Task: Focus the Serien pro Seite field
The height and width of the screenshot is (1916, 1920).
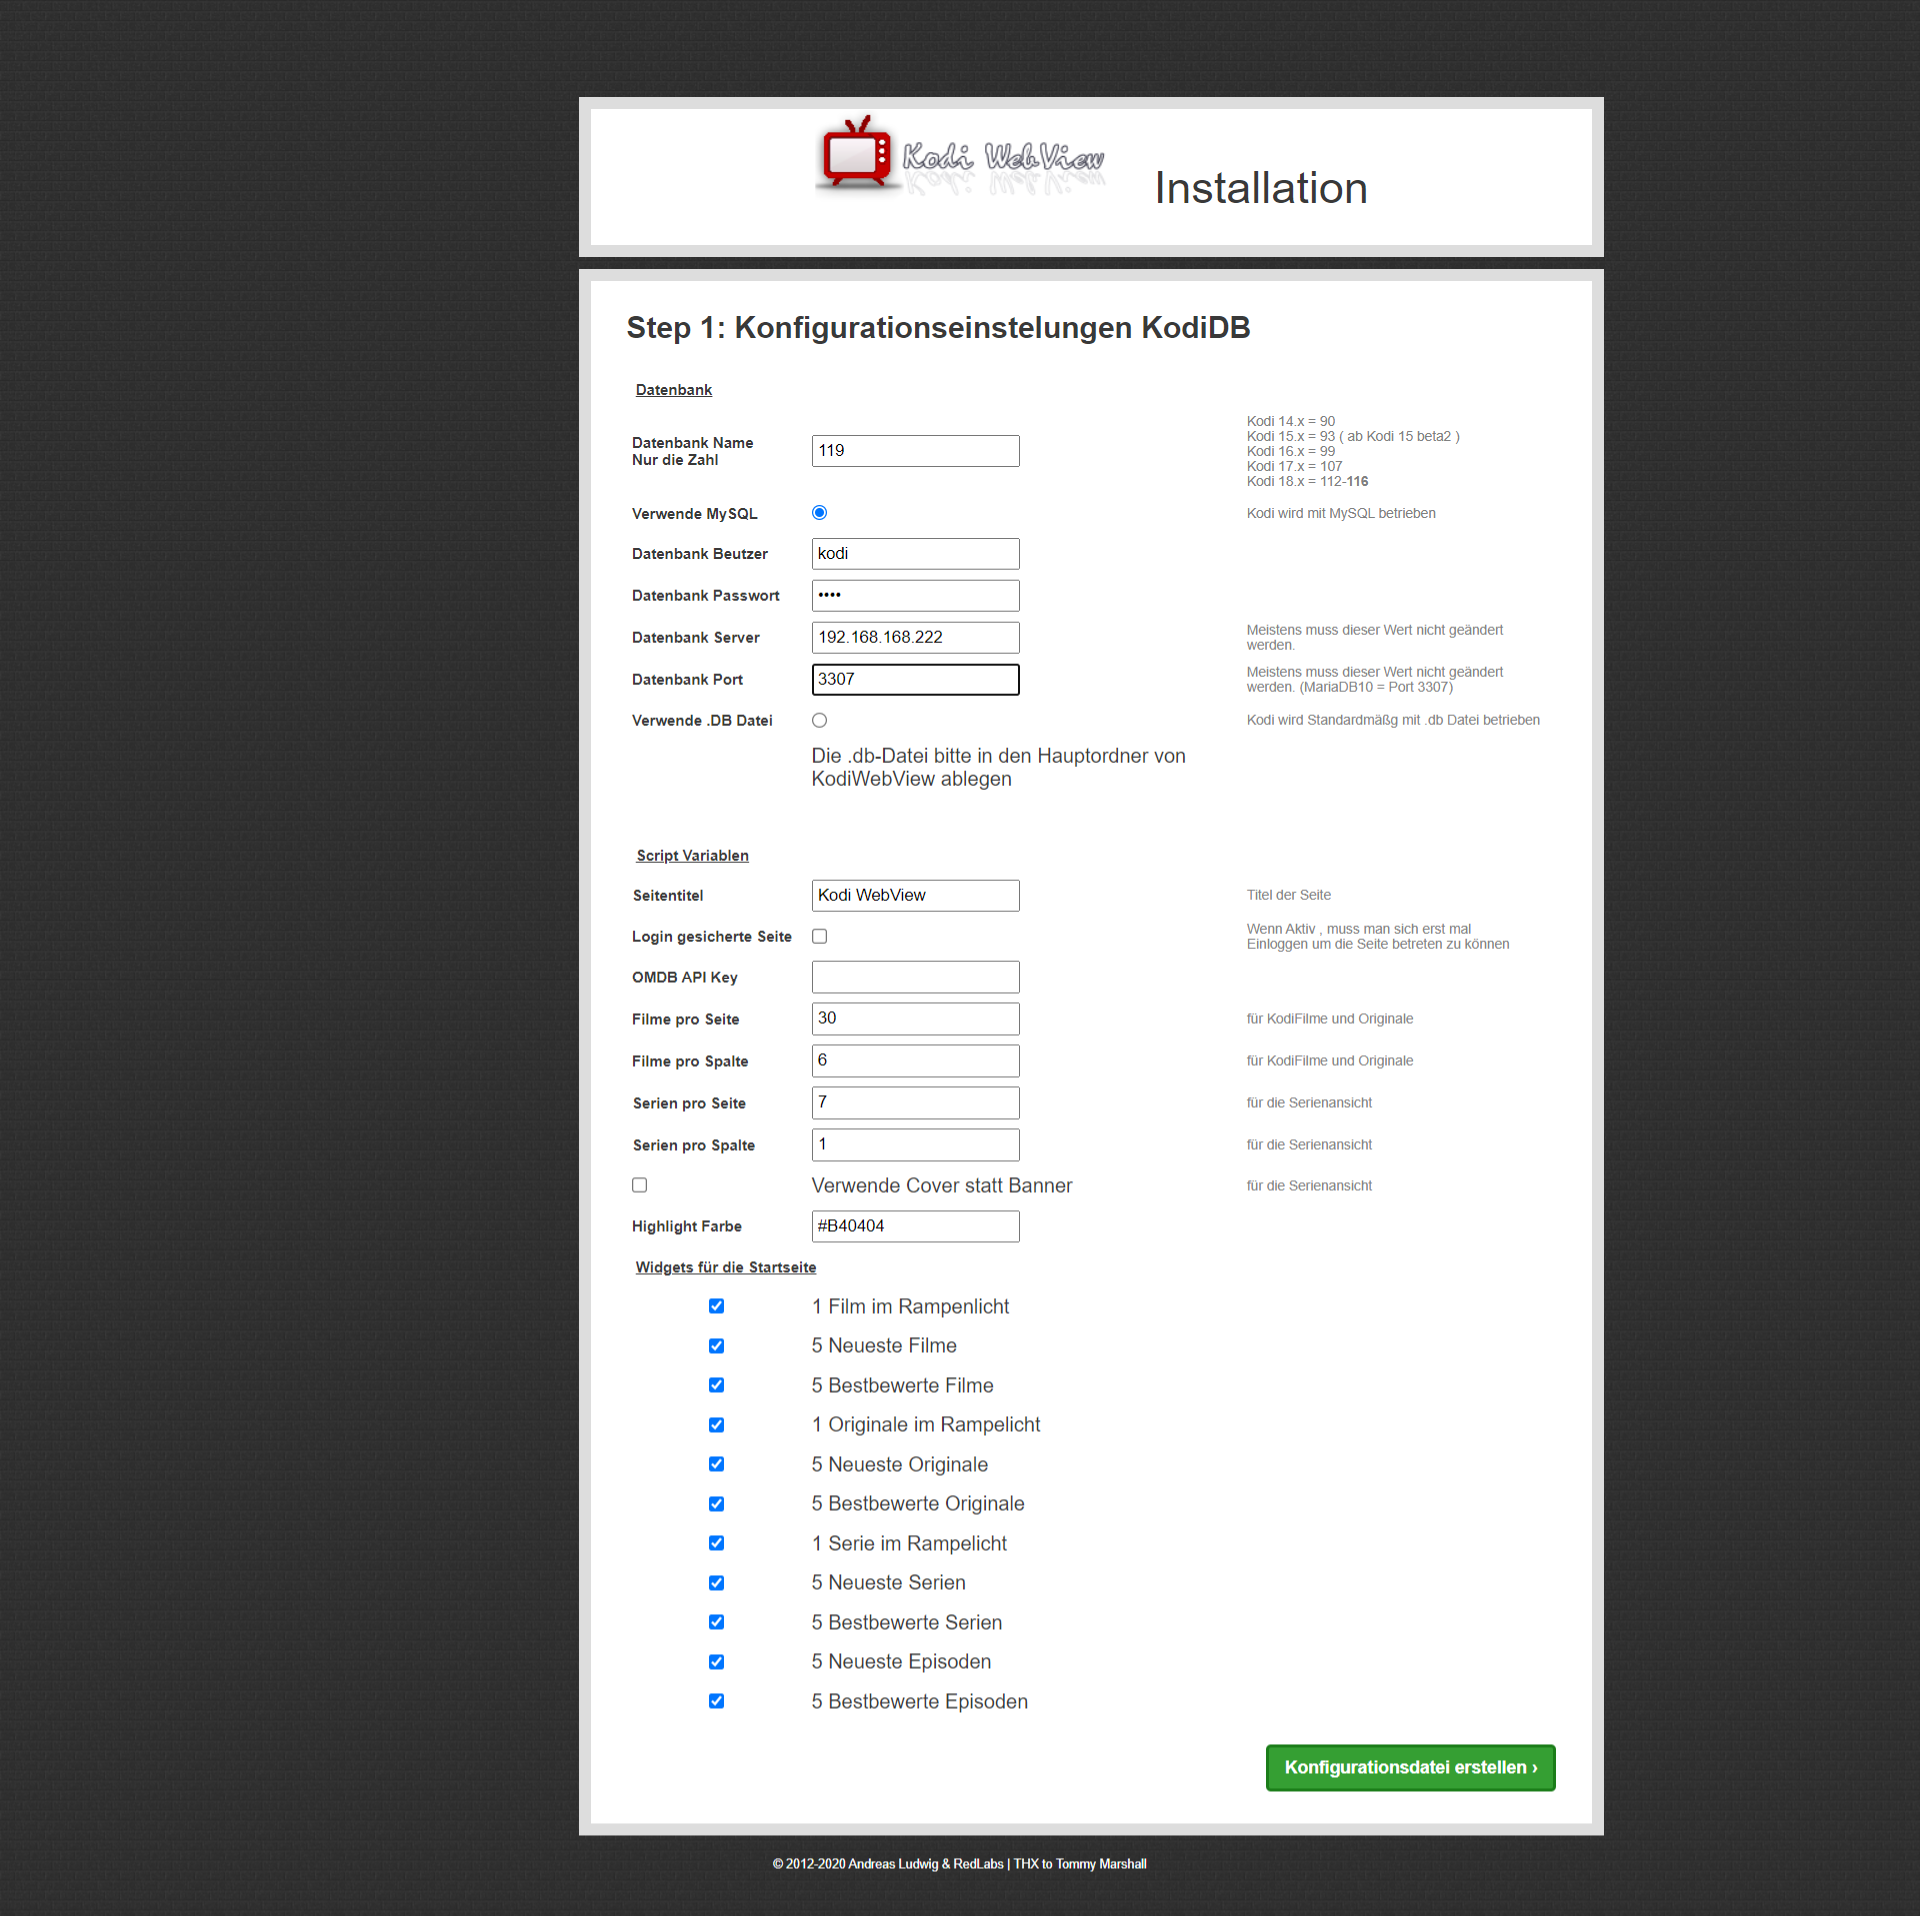Action: (x=915, y=1103)
